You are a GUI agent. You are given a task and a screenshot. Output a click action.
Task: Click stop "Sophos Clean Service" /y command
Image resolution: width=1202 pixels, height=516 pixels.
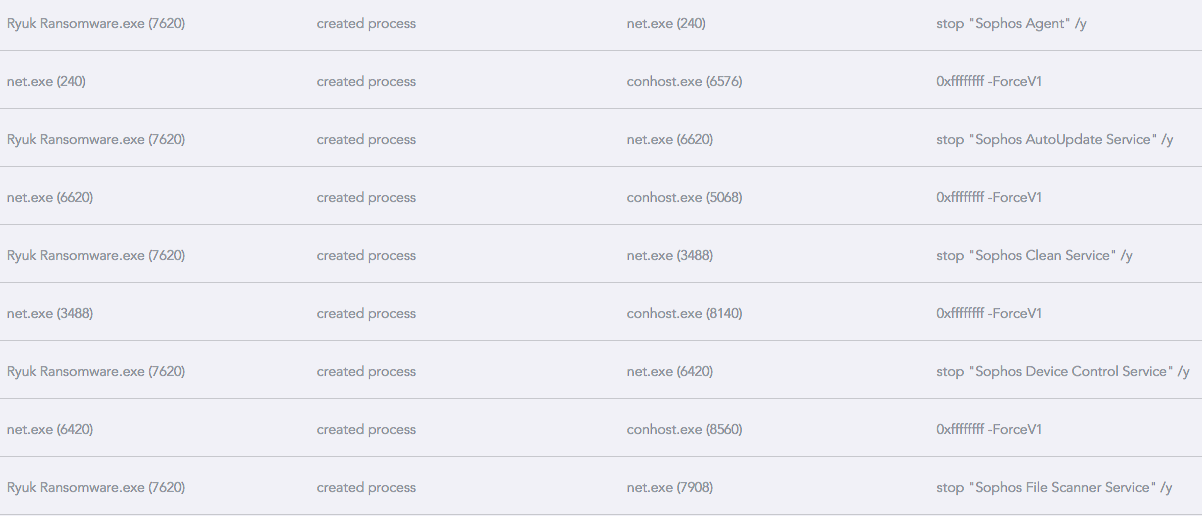coord(1034,255)
